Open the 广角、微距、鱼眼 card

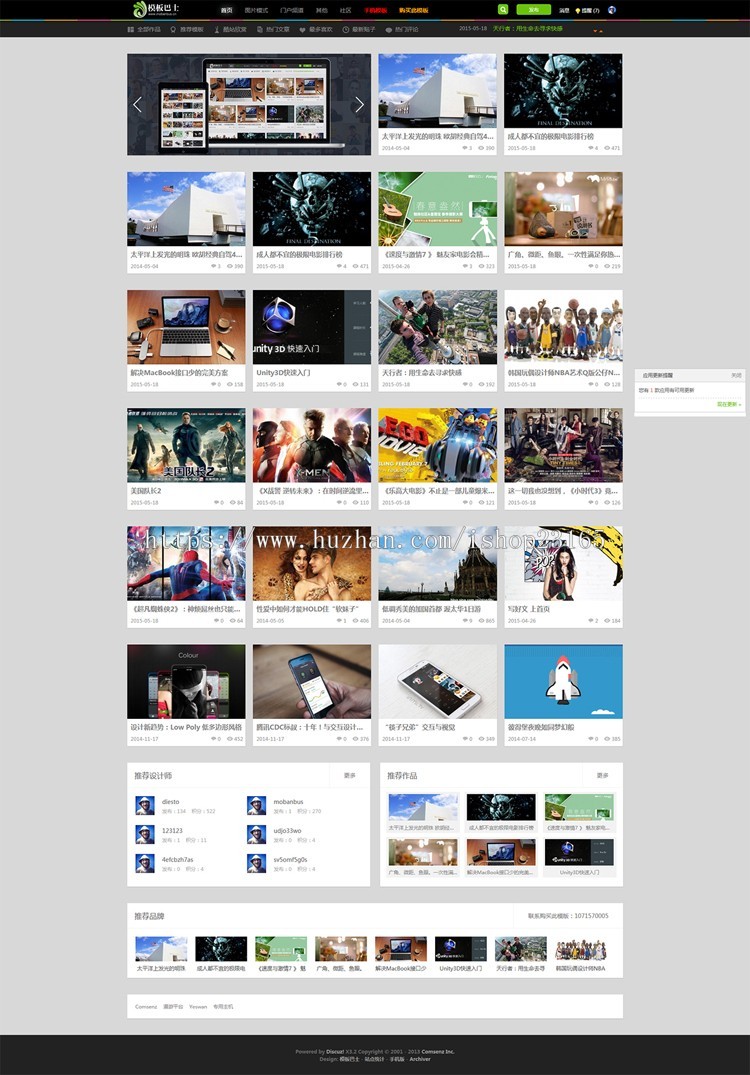click(x=564, y=223)
